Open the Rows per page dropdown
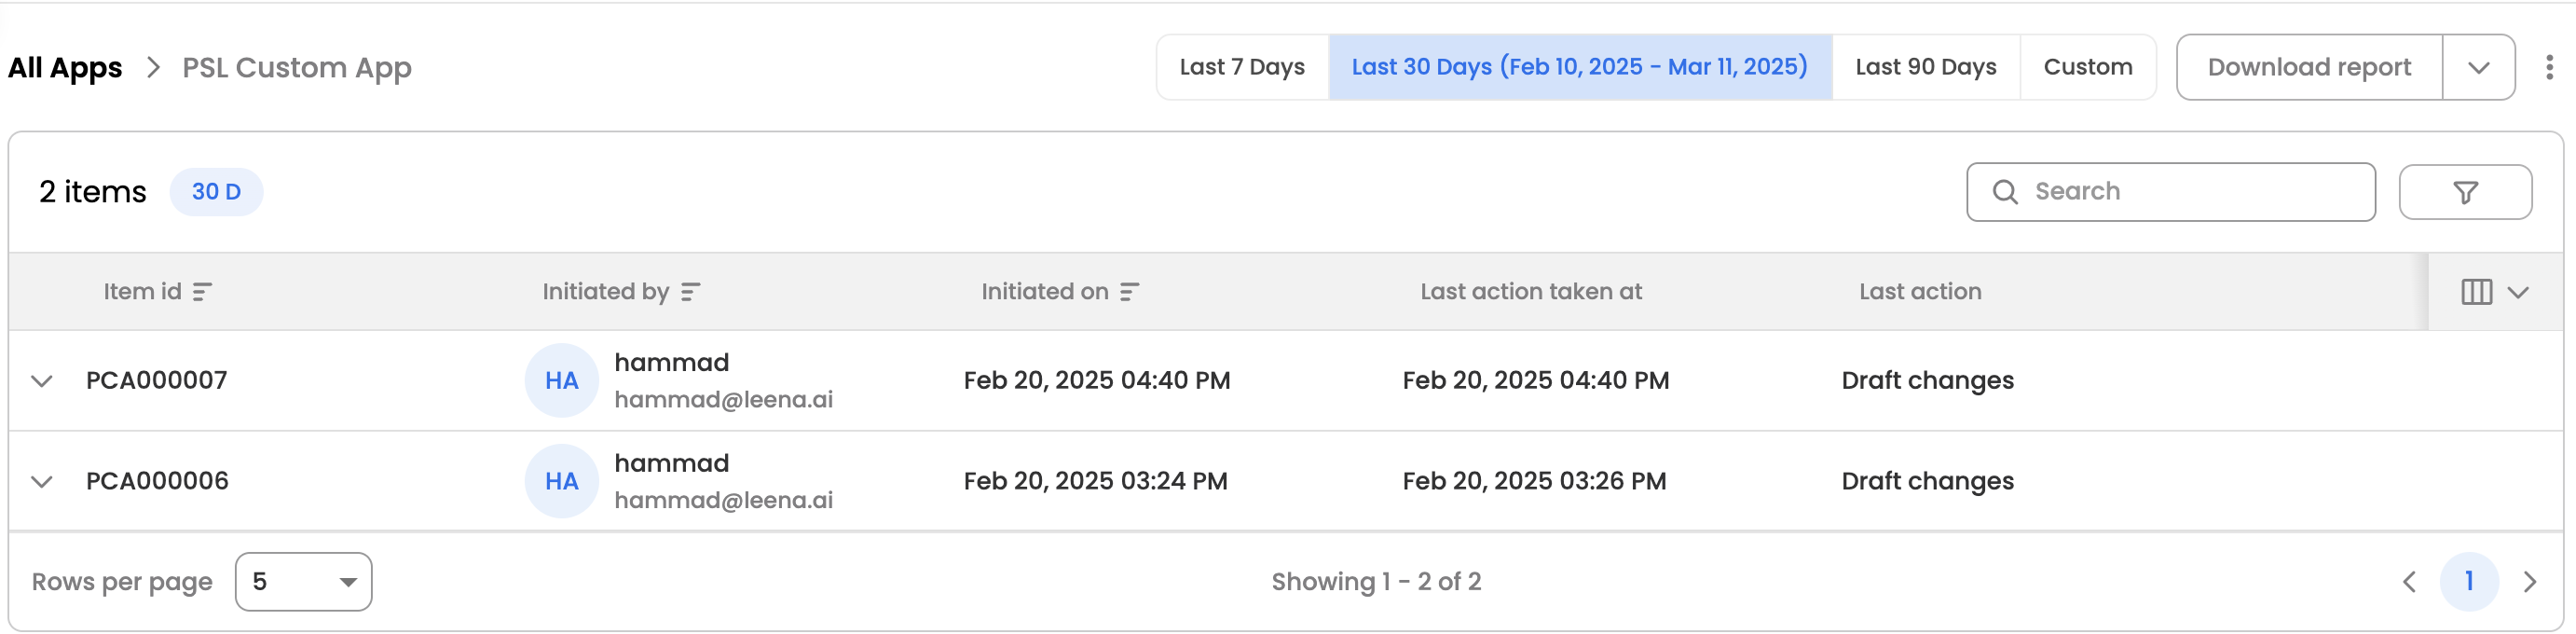This screenshot has width=2576, height=634. click(303, 582)
